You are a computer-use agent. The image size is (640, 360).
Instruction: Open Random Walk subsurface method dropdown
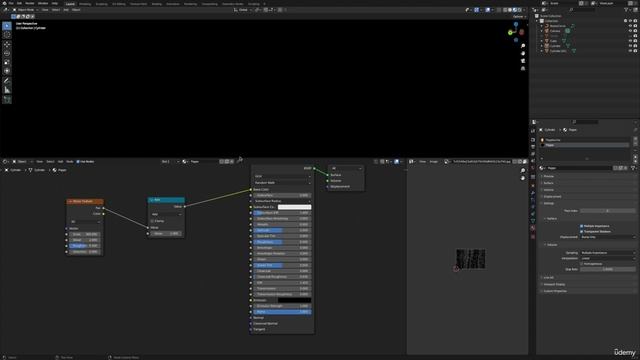pos(282,183)
